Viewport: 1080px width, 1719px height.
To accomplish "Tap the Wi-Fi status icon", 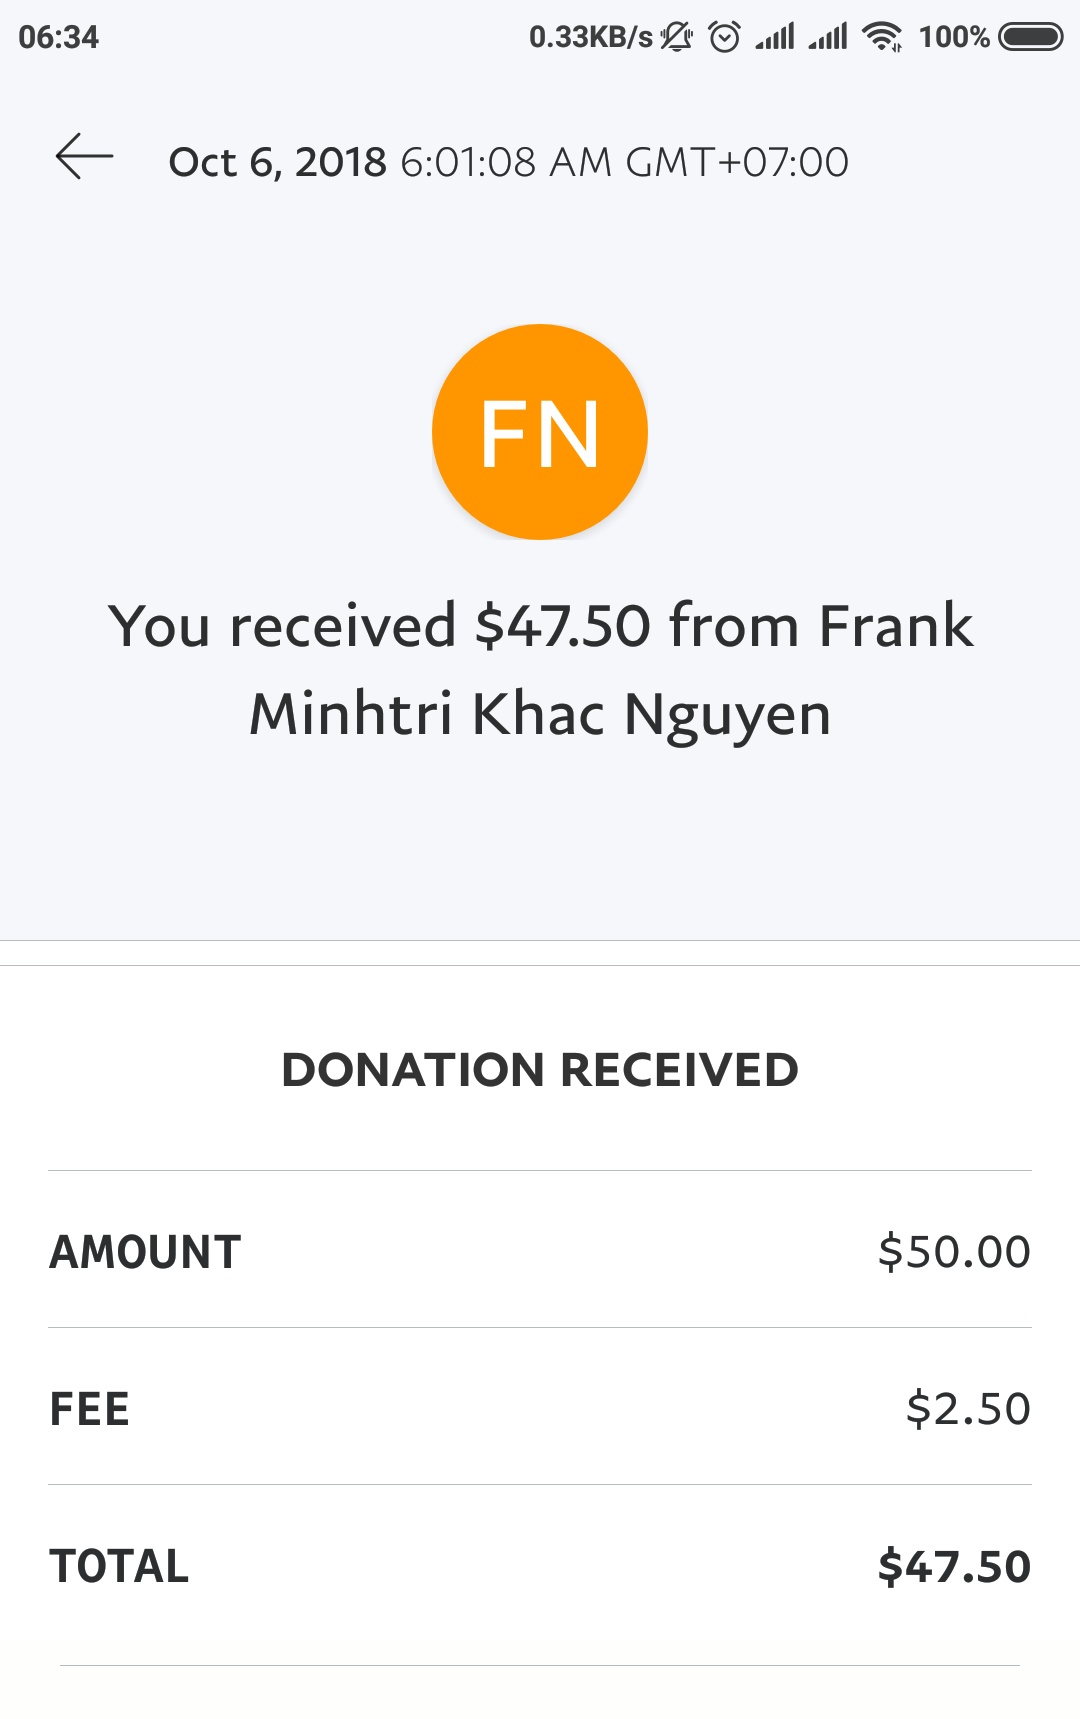I will (x=882, y=37).
